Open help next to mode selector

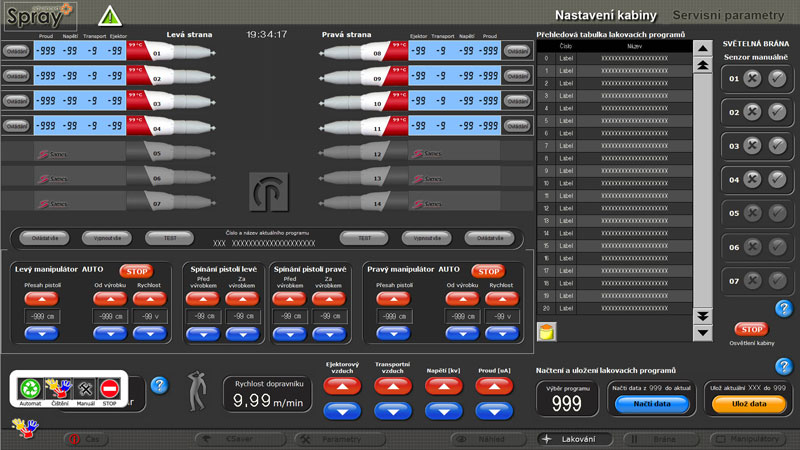click(158, 385)
